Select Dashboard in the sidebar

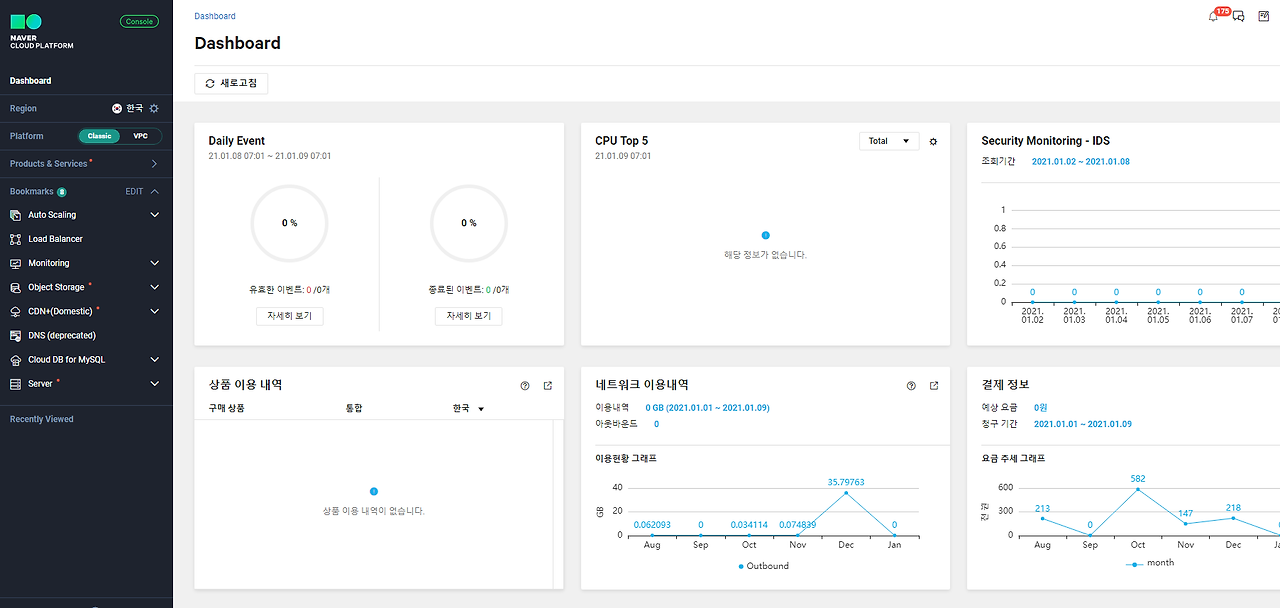click(x=30, y=80)
